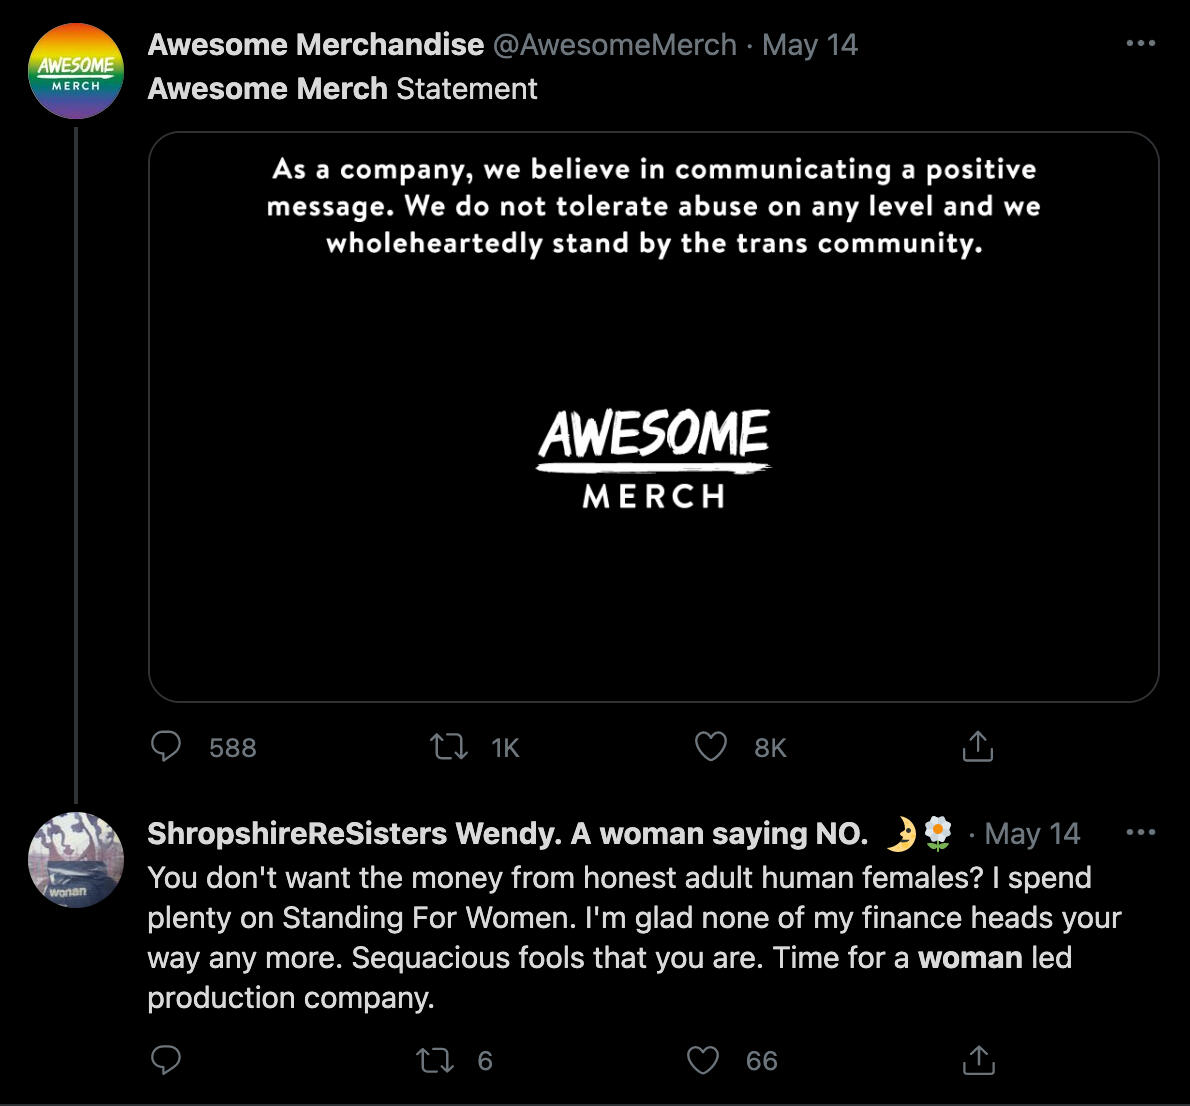Click the bold 'woman' keyword in reply
The image size is (1190, 1106).
pos(970,958)
